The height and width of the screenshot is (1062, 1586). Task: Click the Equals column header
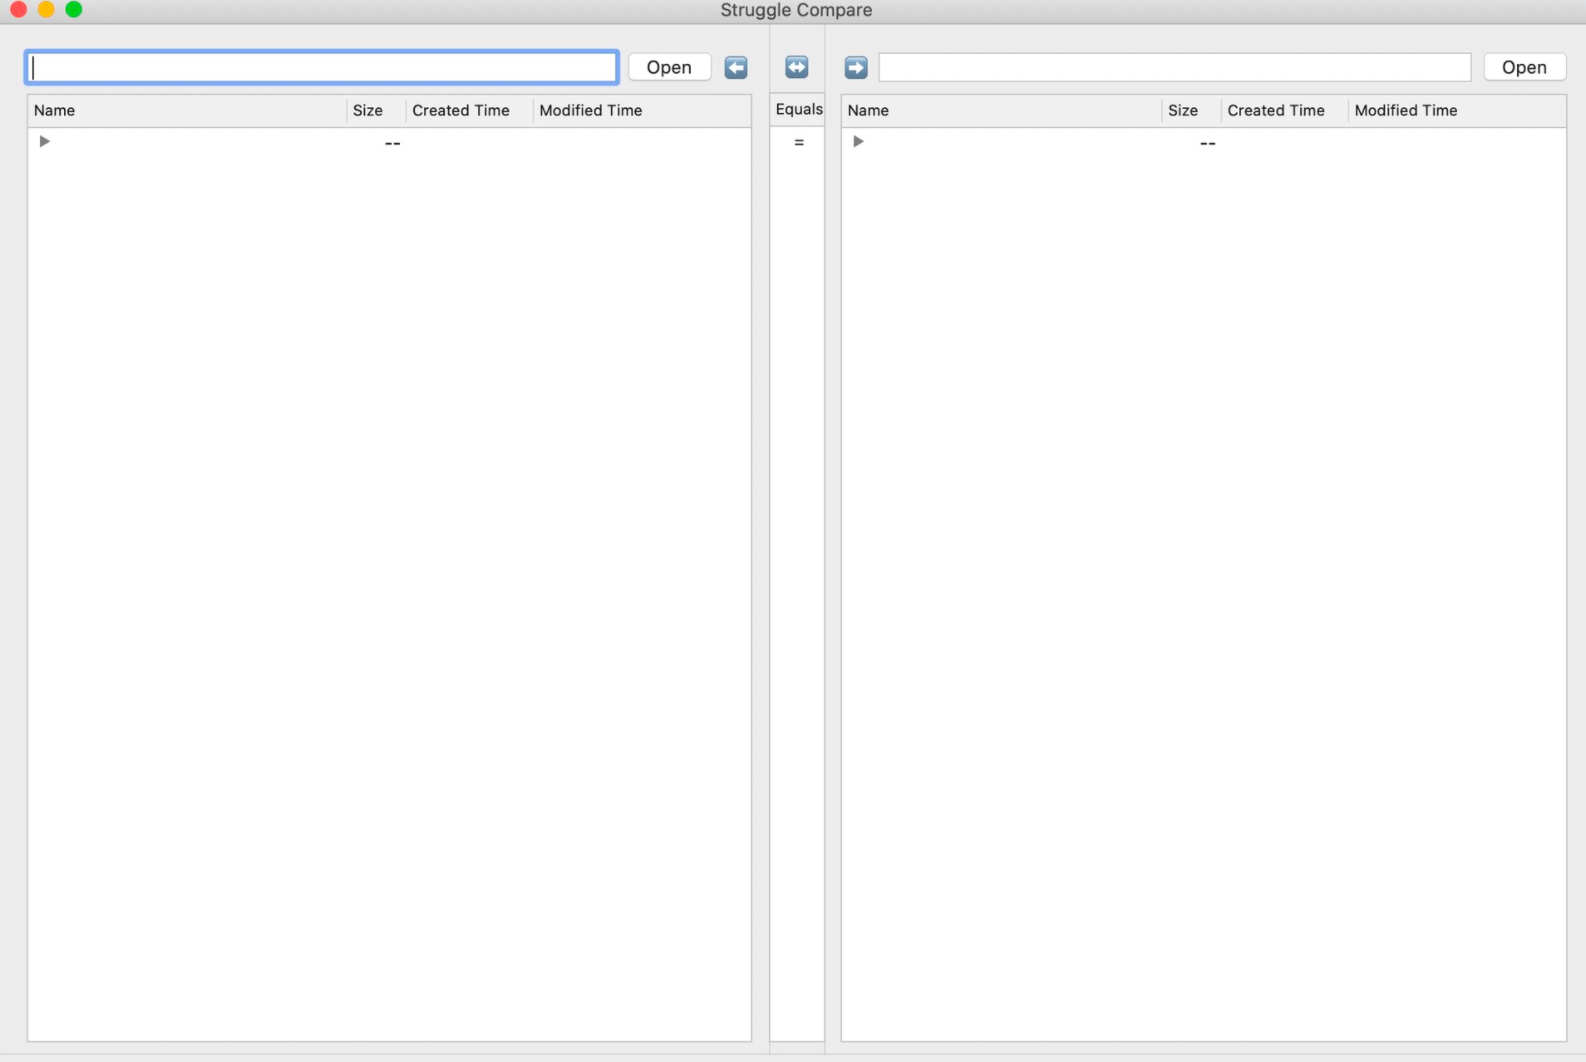(798, 109)
